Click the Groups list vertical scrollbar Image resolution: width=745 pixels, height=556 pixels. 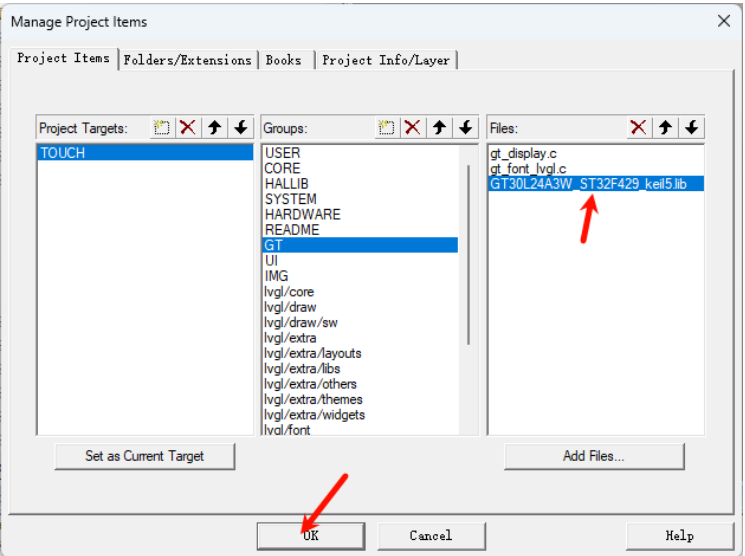point(468,254)
